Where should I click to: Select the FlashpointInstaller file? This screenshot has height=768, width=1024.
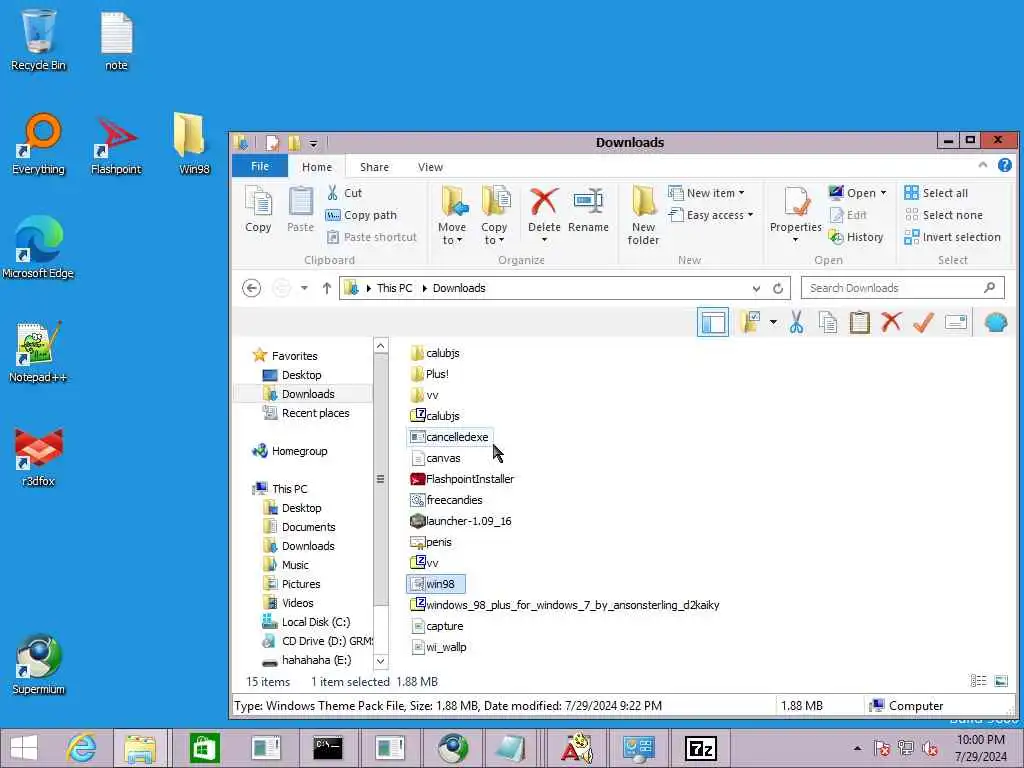(462, 479)
